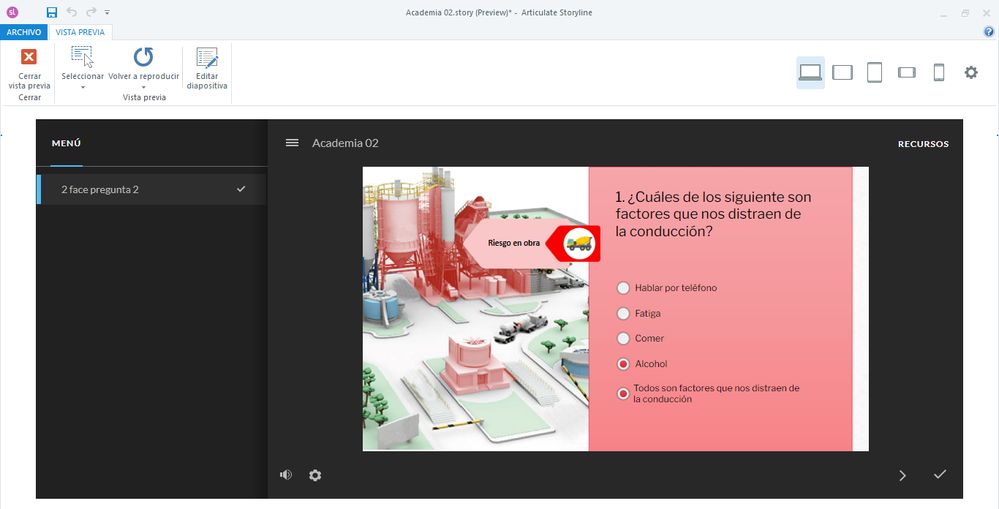Select the VISTA PREVIA ribbon tab
Image resolution: width=999 pixels, height=509 pixels.
(82, 32)
